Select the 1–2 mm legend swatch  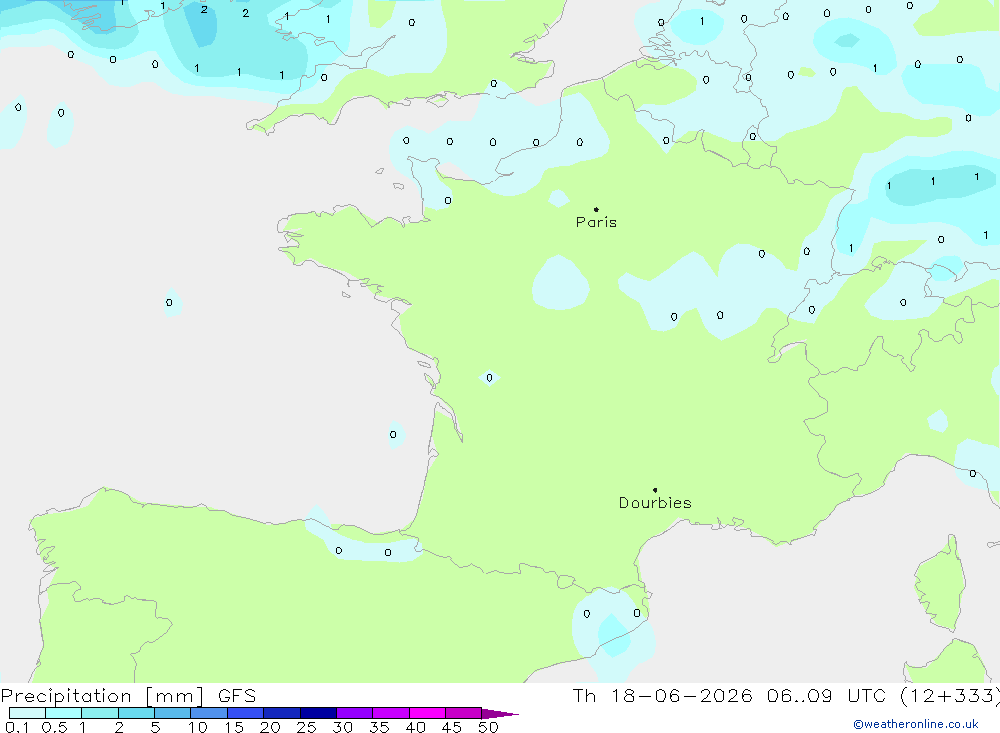tap(99, 713)
